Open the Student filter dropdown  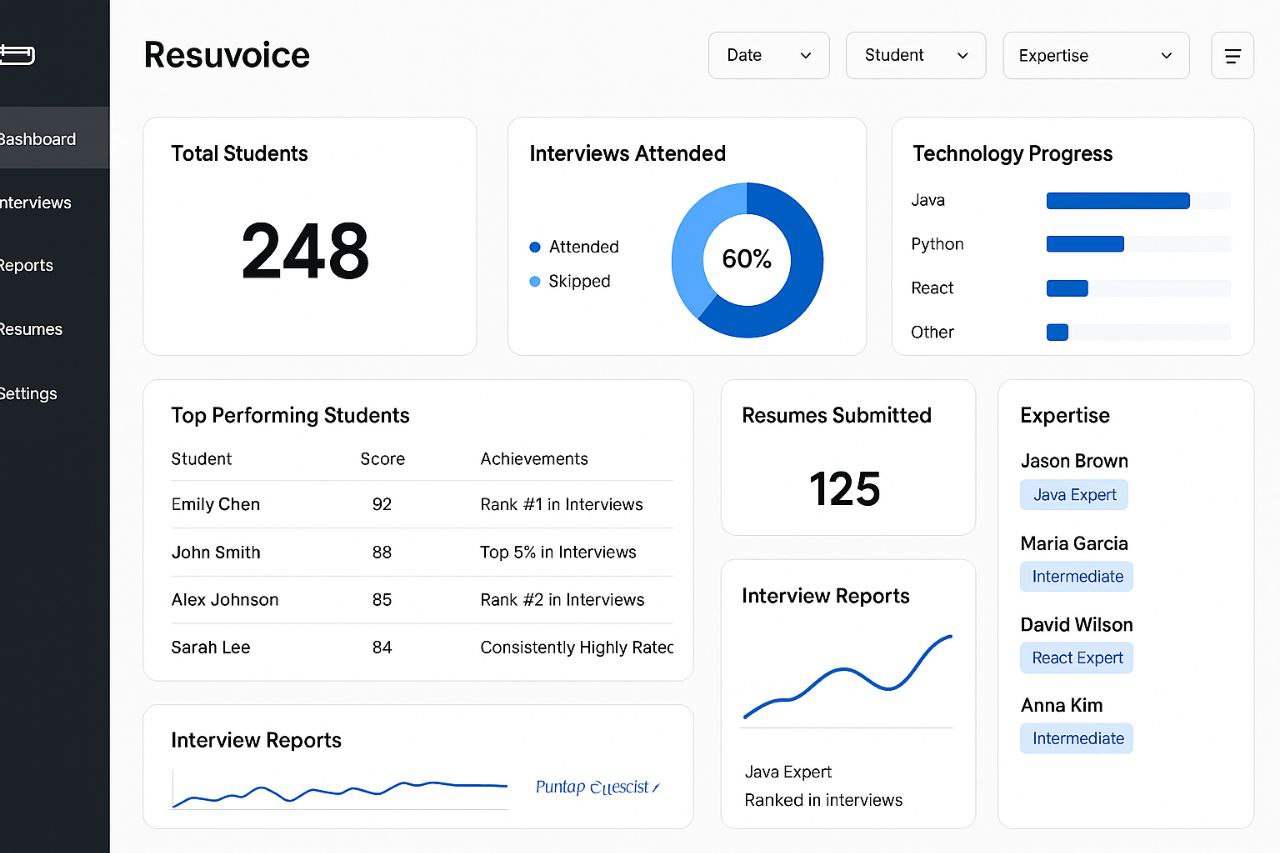coord(915,55)
